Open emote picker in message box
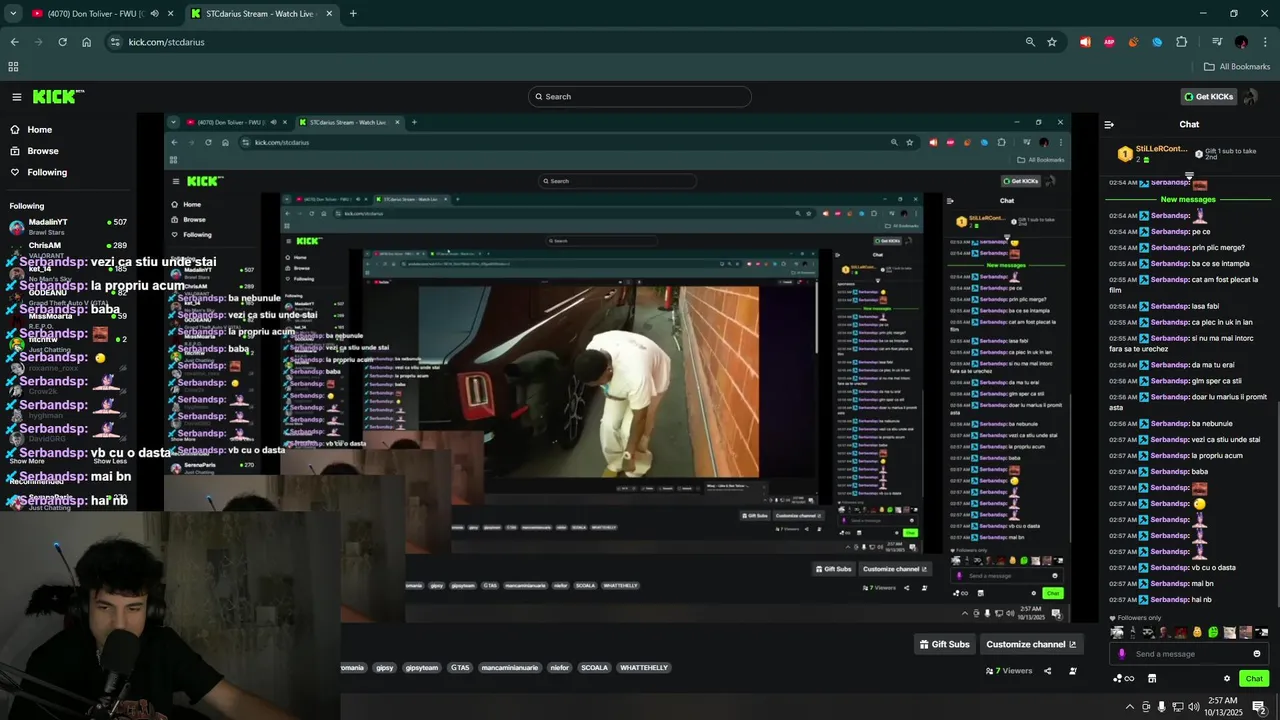The width and height of the screenshot is (1280, 720). pos(1257,654)
